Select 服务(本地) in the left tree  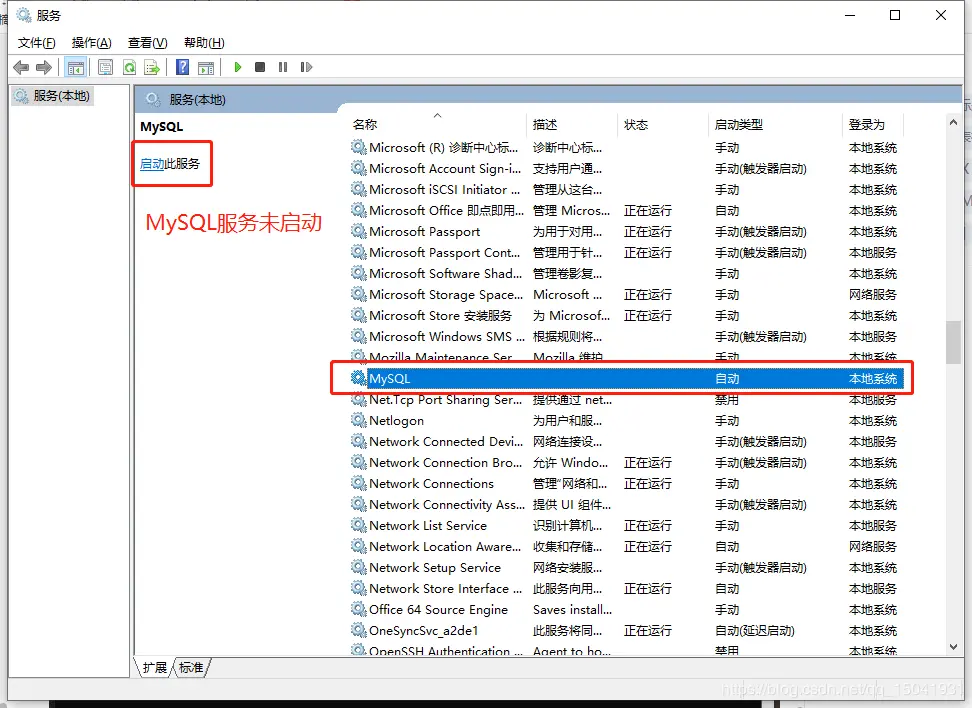pos(61,95)
